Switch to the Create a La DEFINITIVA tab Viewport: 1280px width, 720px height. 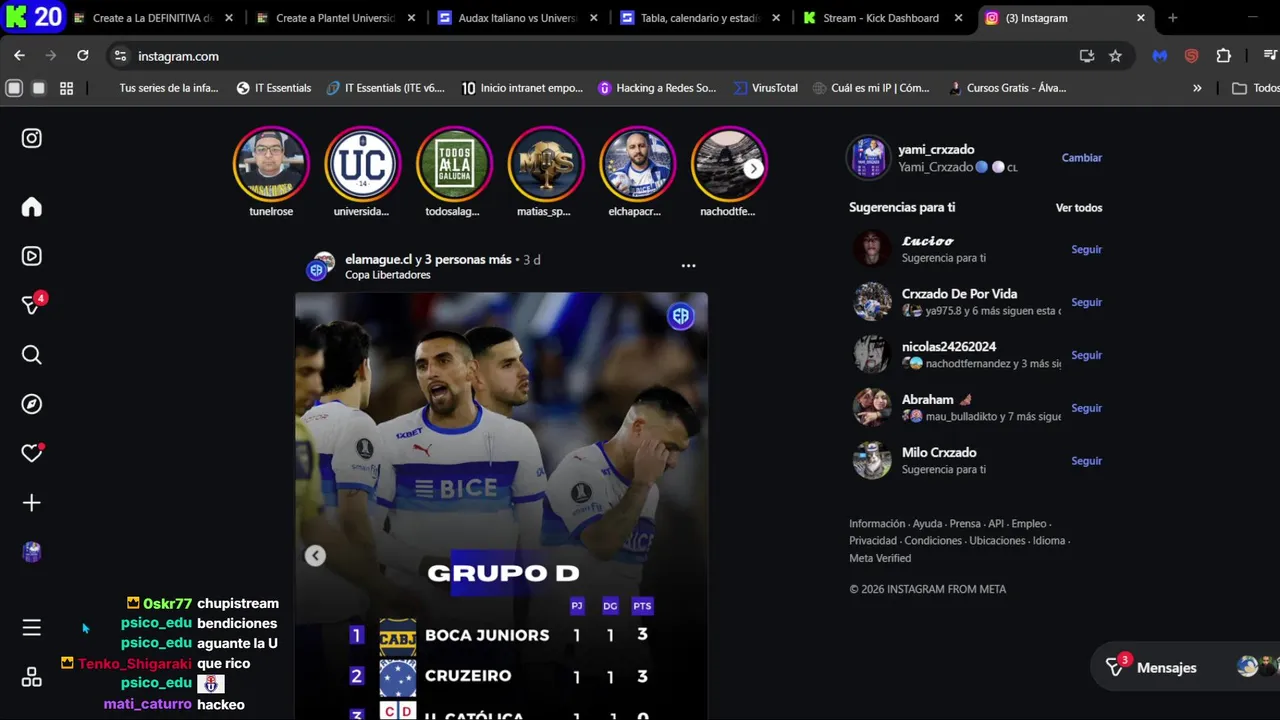point(153,18)
